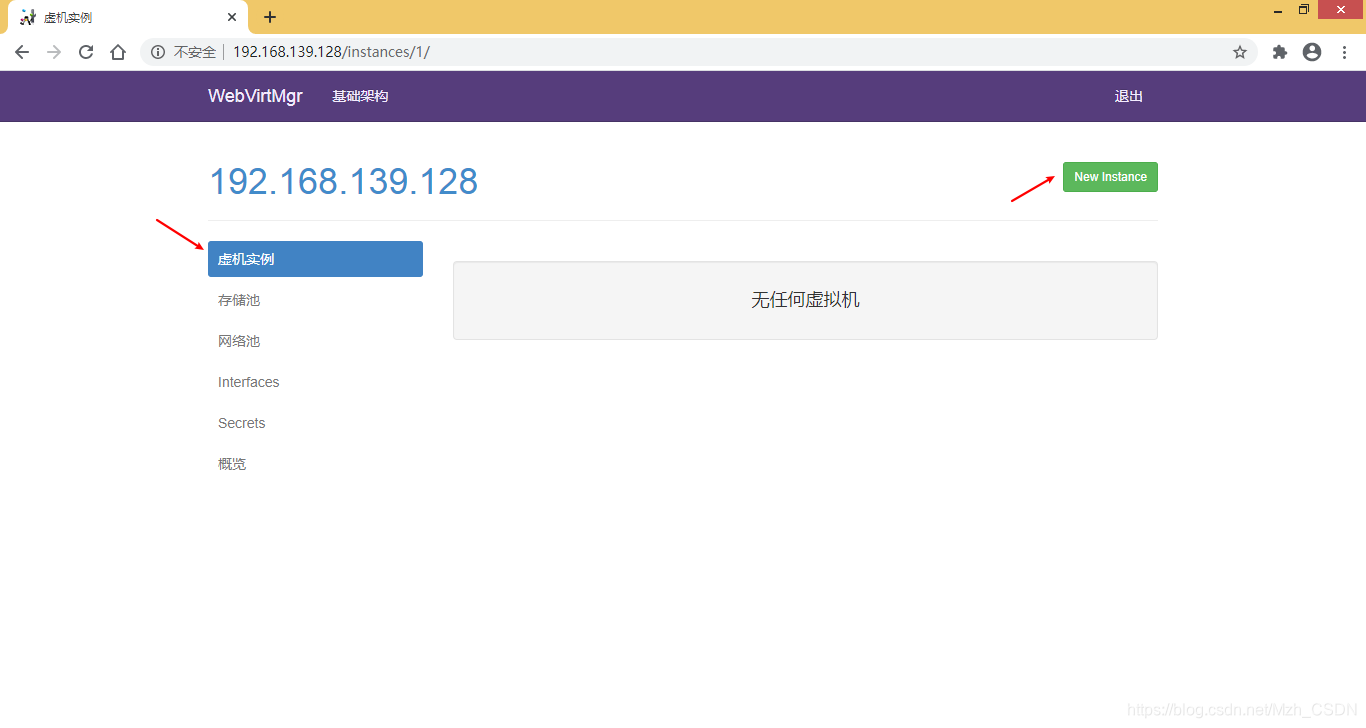This screenshot has width=1366, height=728.
Task: Open Interfaces in the sidebar
Action: 315,382
